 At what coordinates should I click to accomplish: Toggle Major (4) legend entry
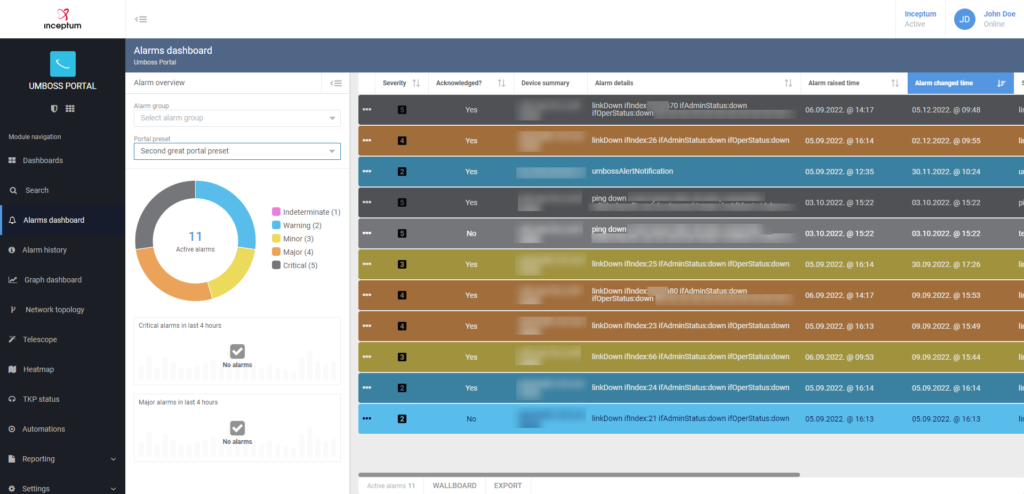pos(293,252)
